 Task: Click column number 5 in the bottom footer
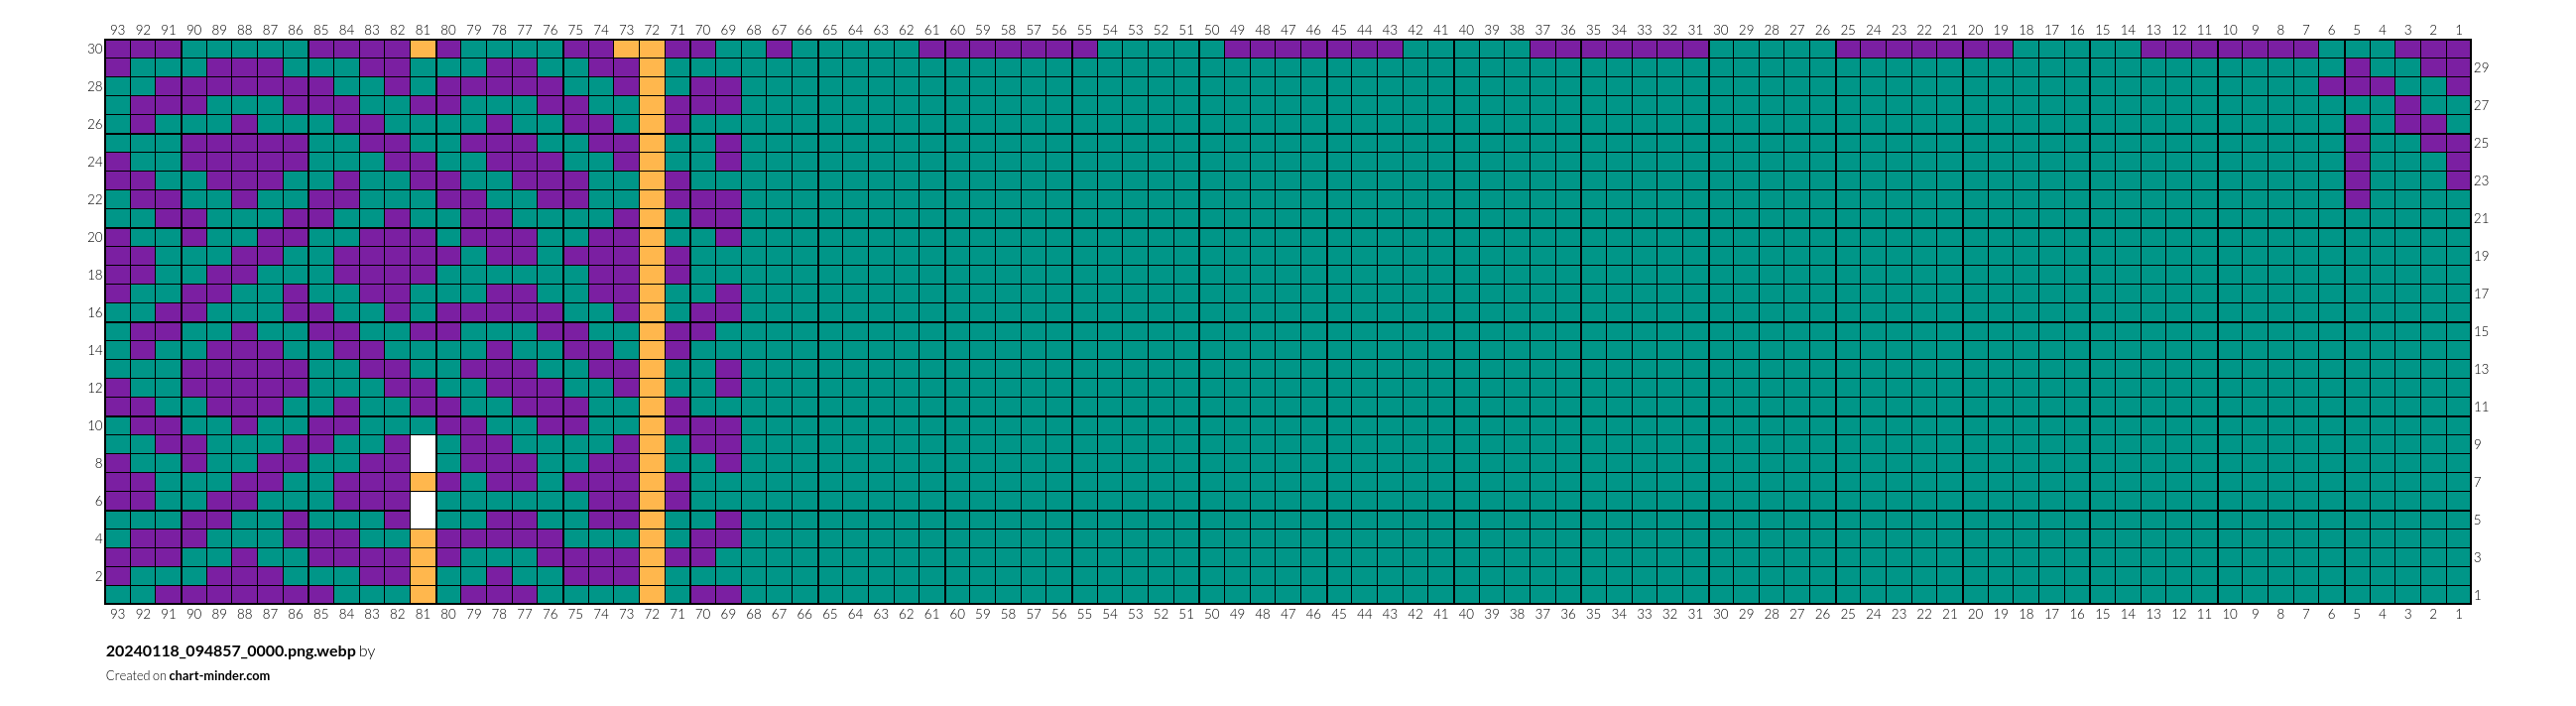[2357, 614]
